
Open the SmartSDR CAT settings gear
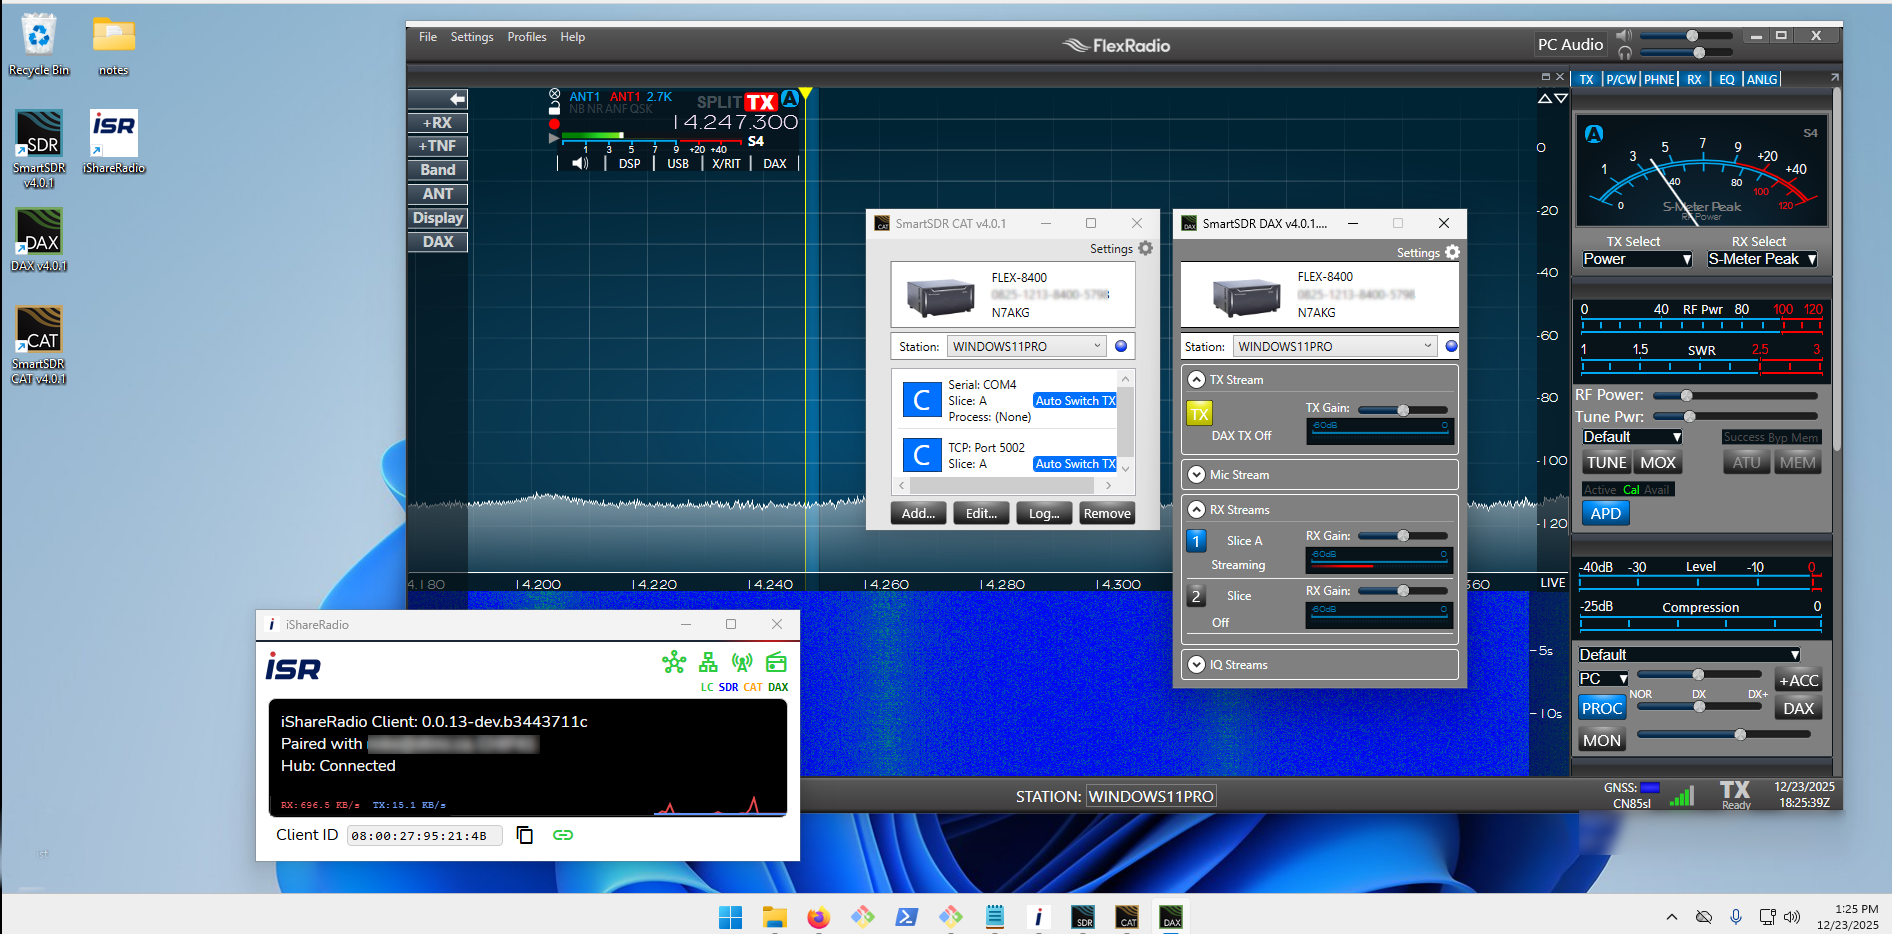tap(1145, 248)
